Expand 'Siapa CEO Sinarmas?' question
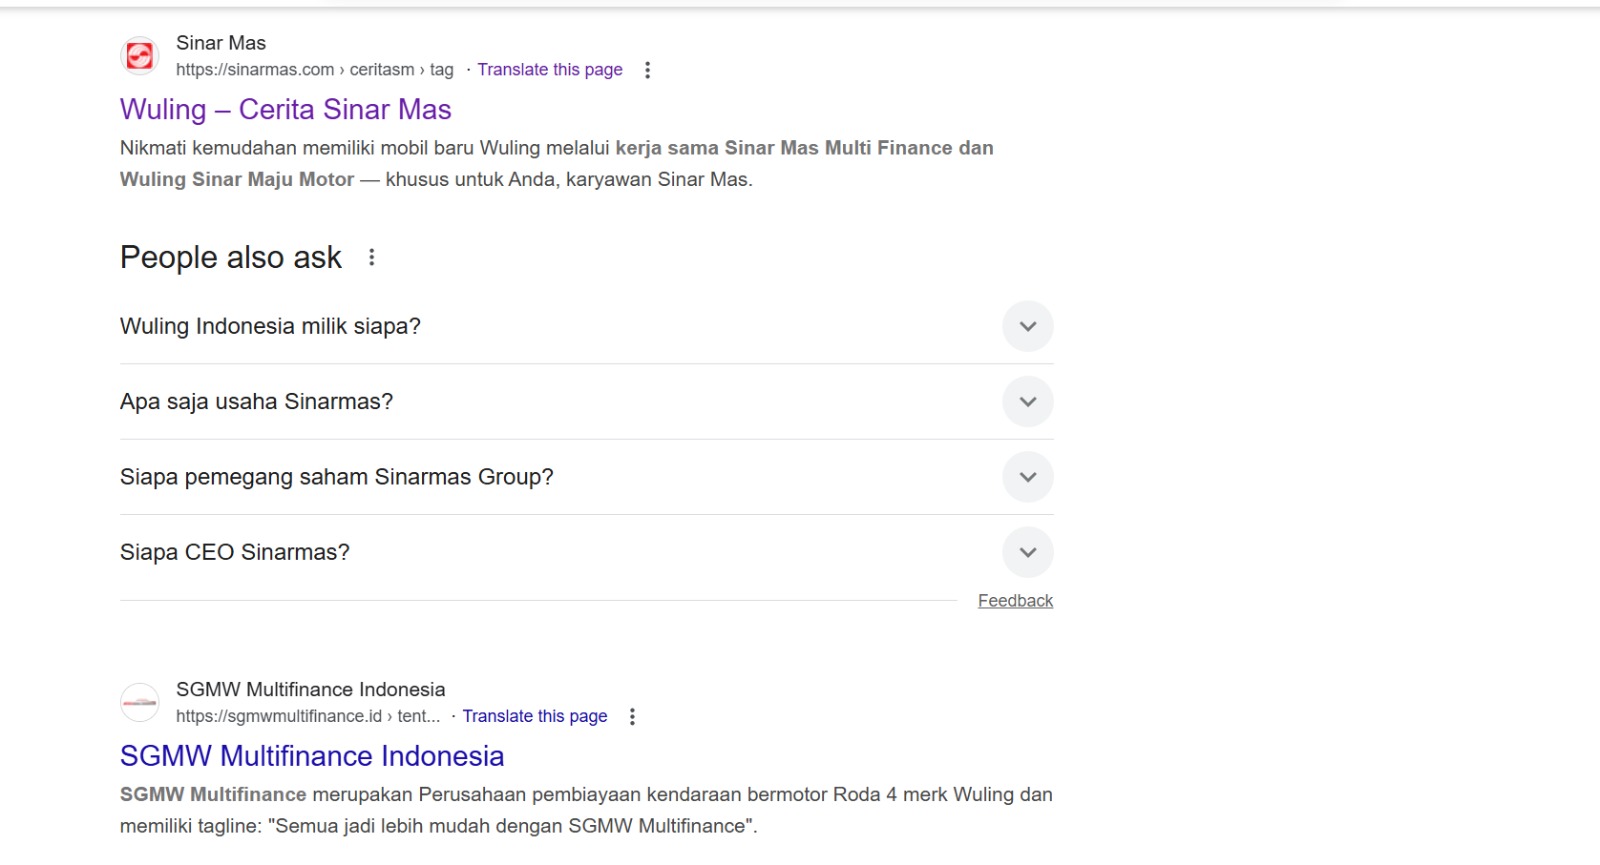The image size is (1600, 865). [x=587, y=552]
